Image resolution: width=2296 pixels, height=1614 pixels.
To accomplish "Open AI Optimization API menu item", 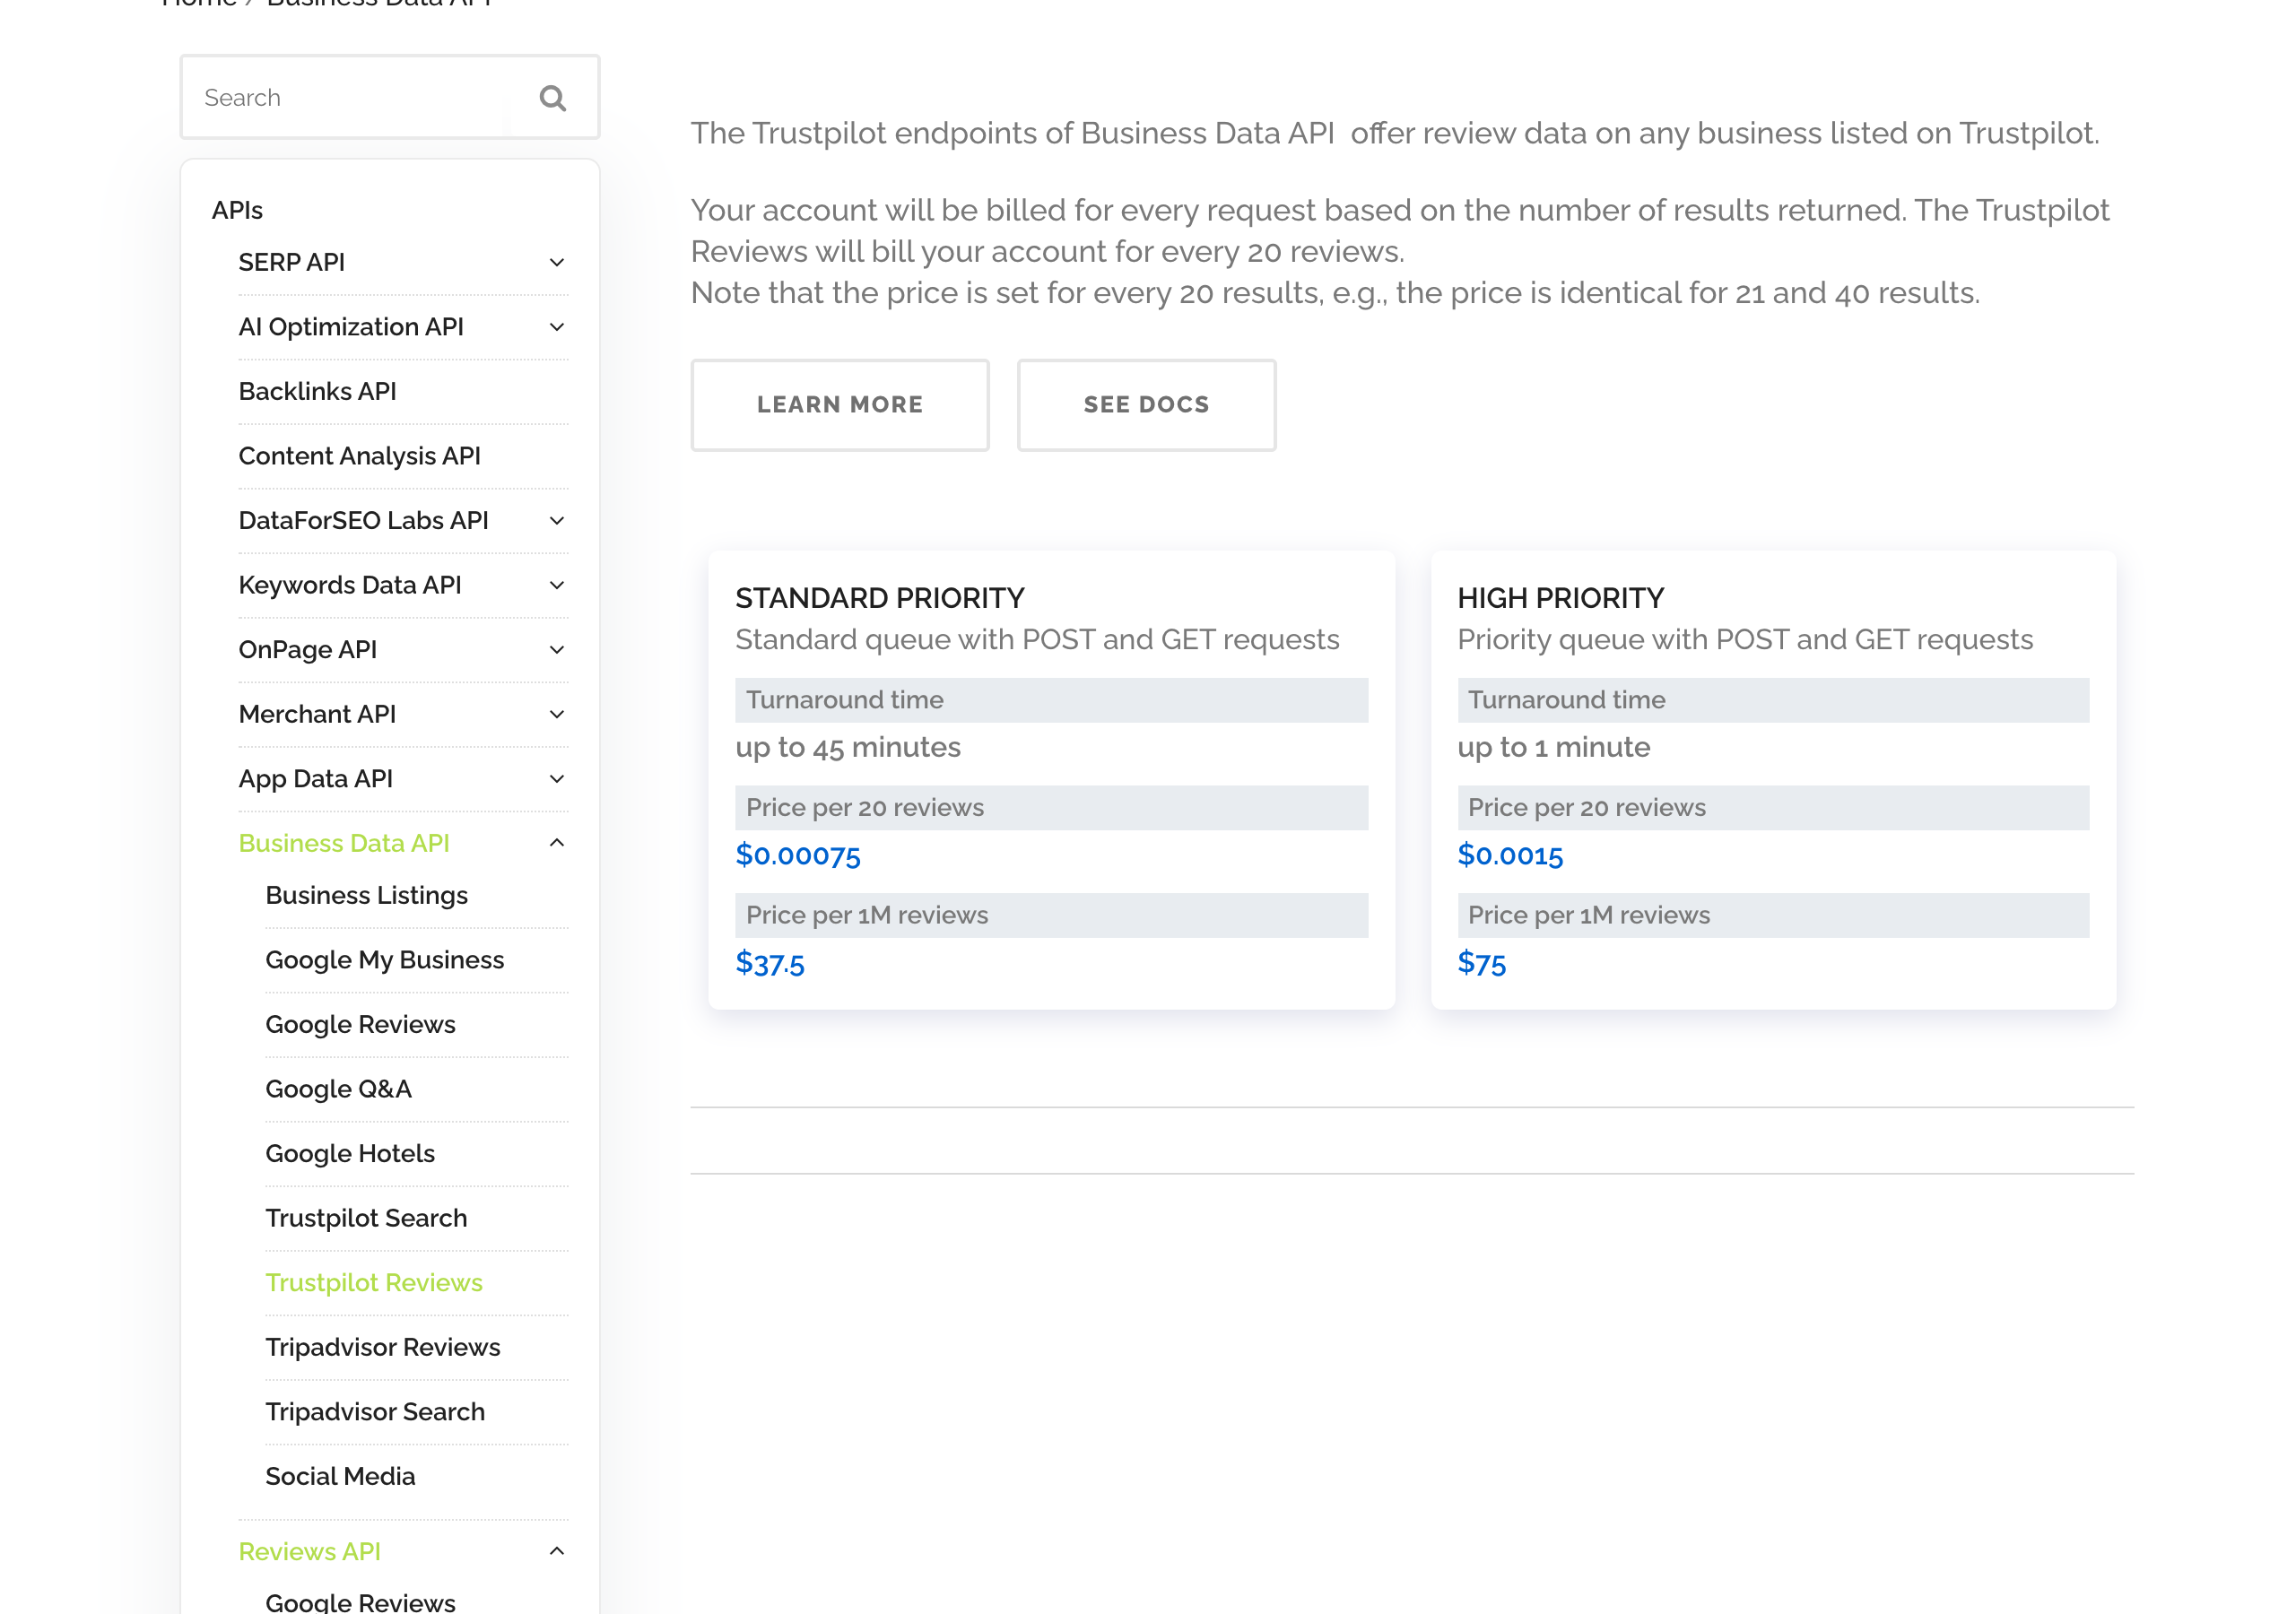I will tap(351, 327).
